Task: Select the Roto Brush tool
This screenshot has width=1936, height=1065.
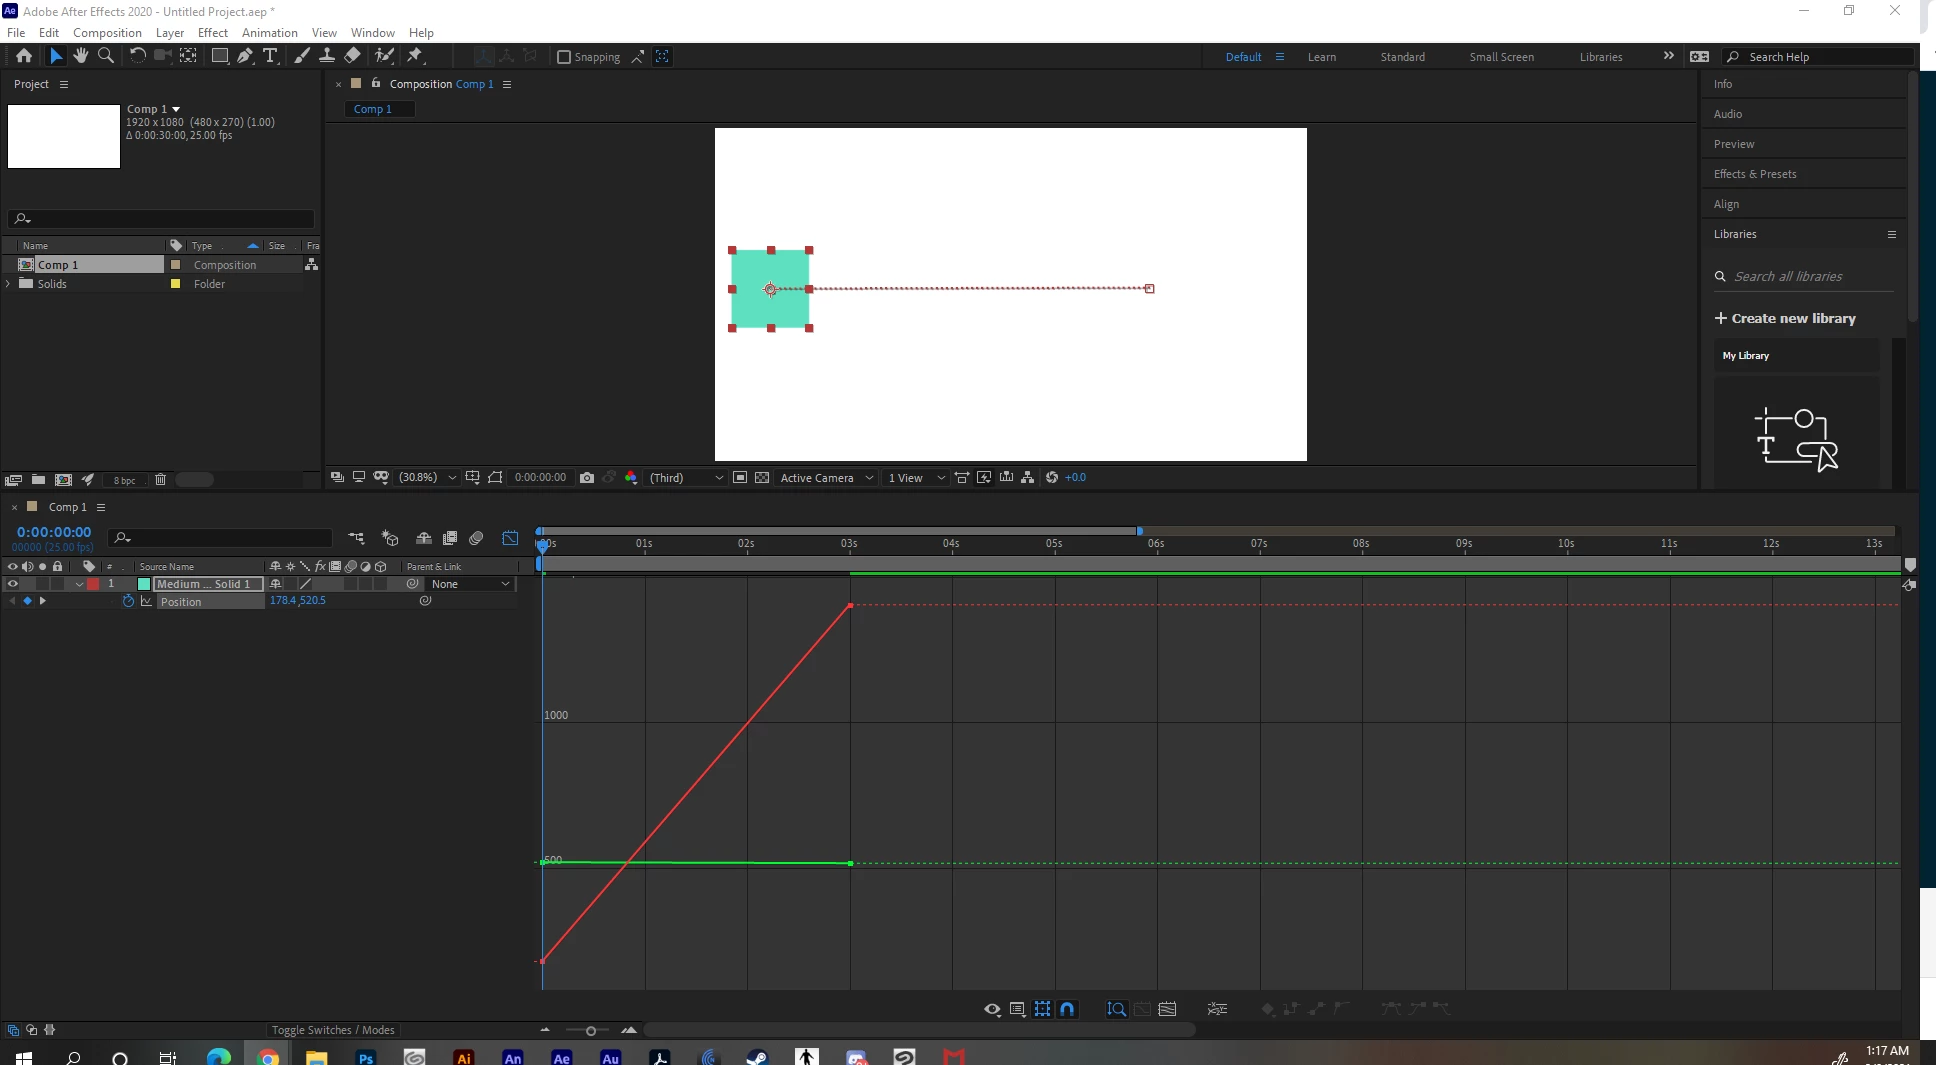Action: (385, 56)
